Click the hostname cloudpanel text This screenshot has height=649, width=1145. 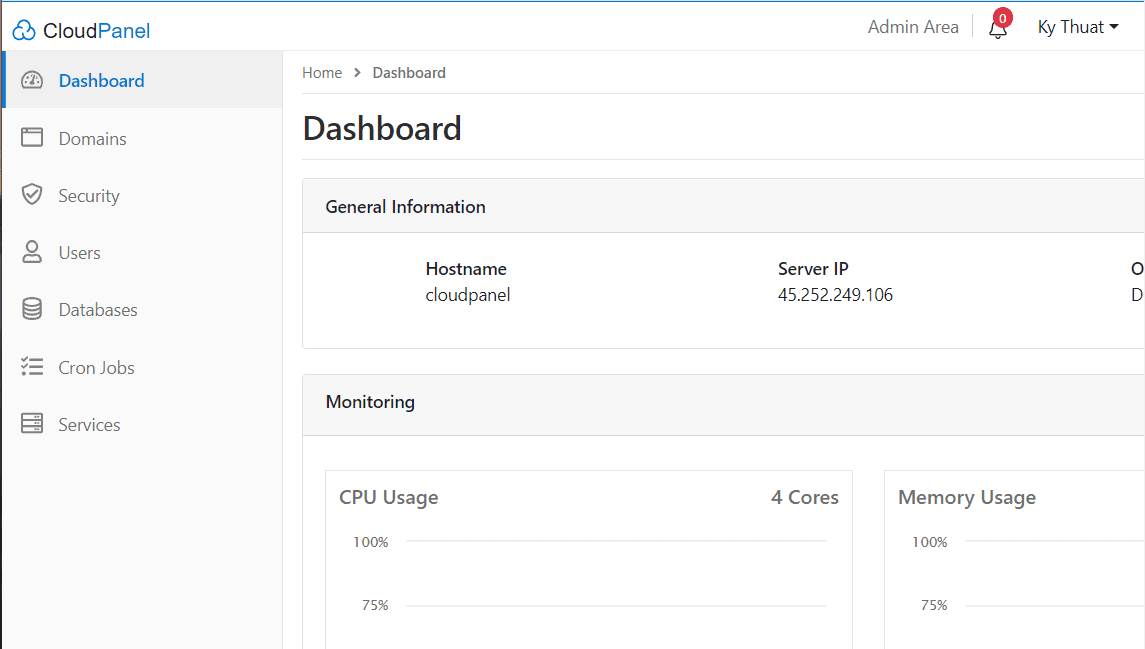point(467,294)
